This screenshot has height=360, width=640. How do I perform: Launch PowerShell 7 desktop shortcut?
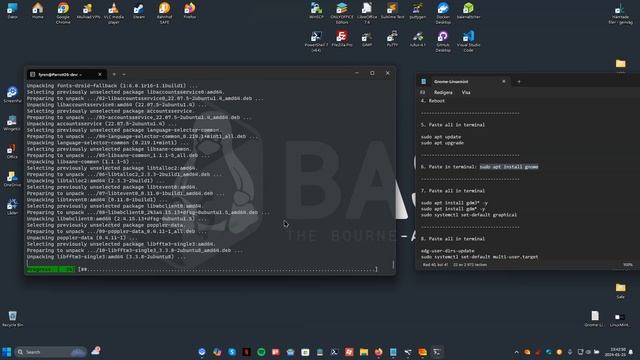coord(316,41)
